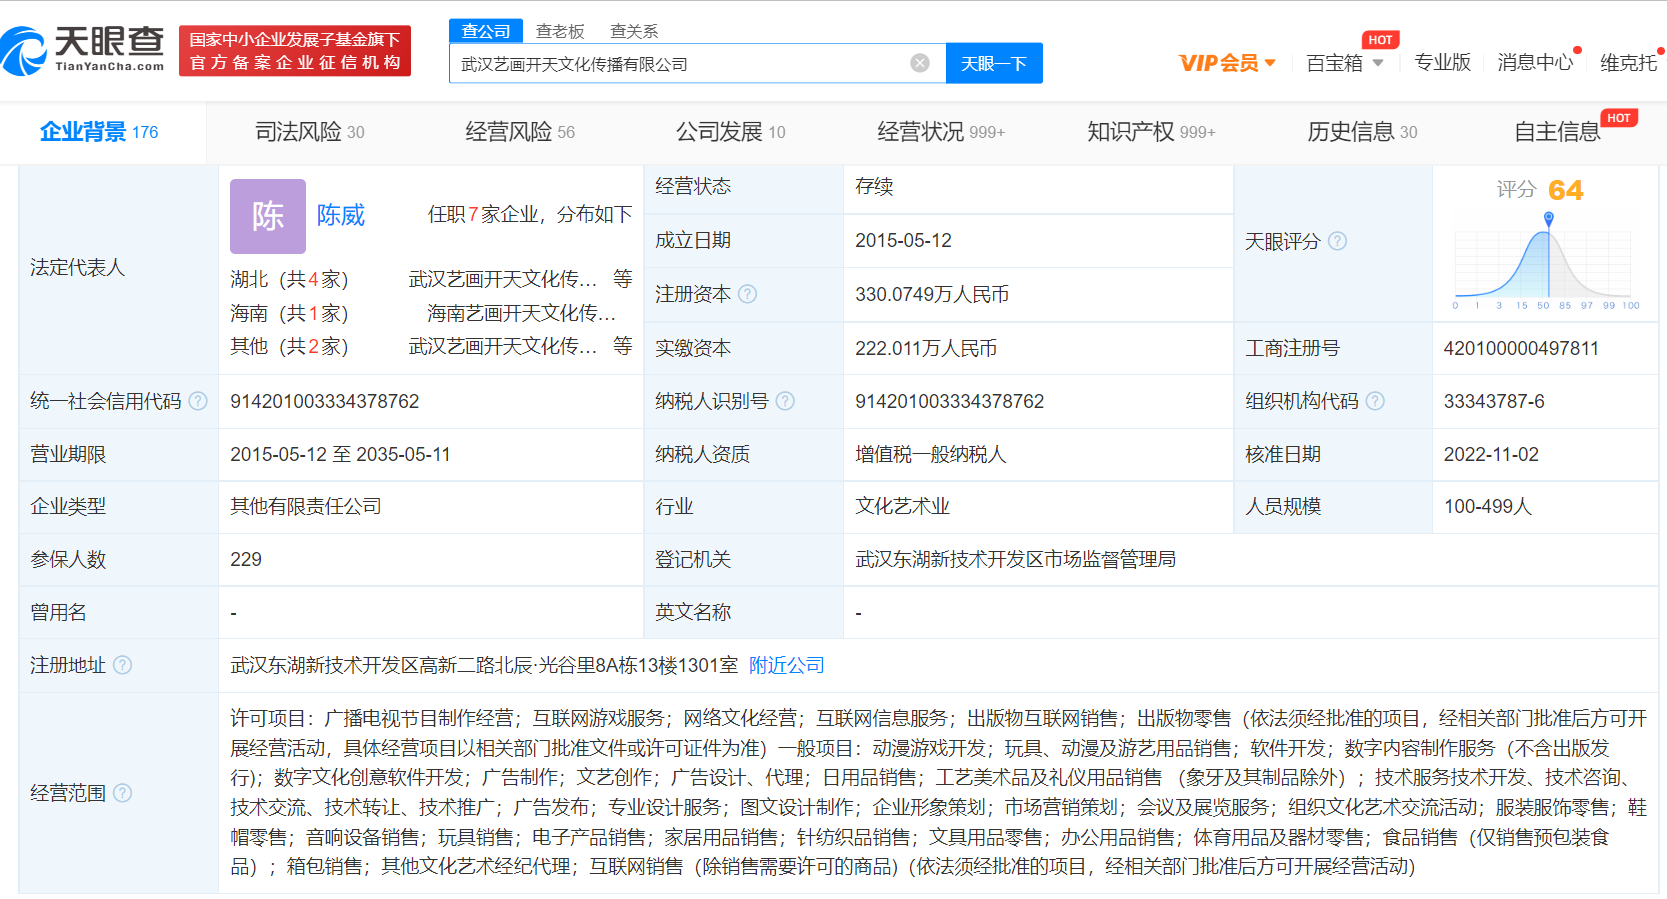Select taxpayer qualification 增值税一般纳税人
1667x899 pixels.
[931, 454]
